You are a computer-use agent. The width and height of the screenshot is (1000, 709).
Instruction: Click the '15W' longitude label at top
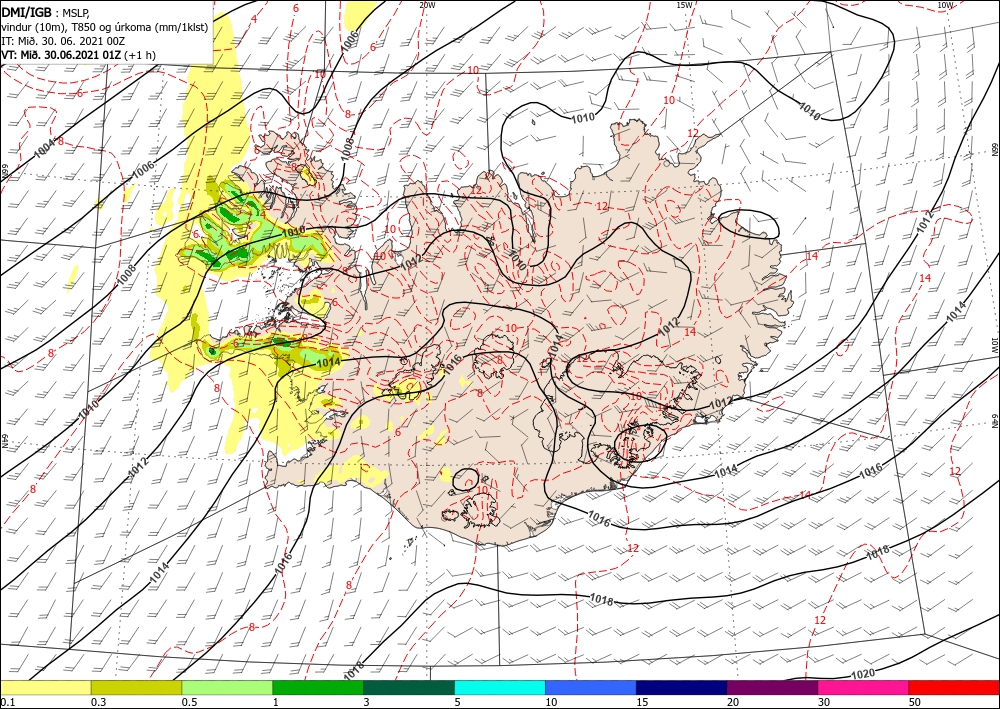pyautogui.click(x=684, y=5)
